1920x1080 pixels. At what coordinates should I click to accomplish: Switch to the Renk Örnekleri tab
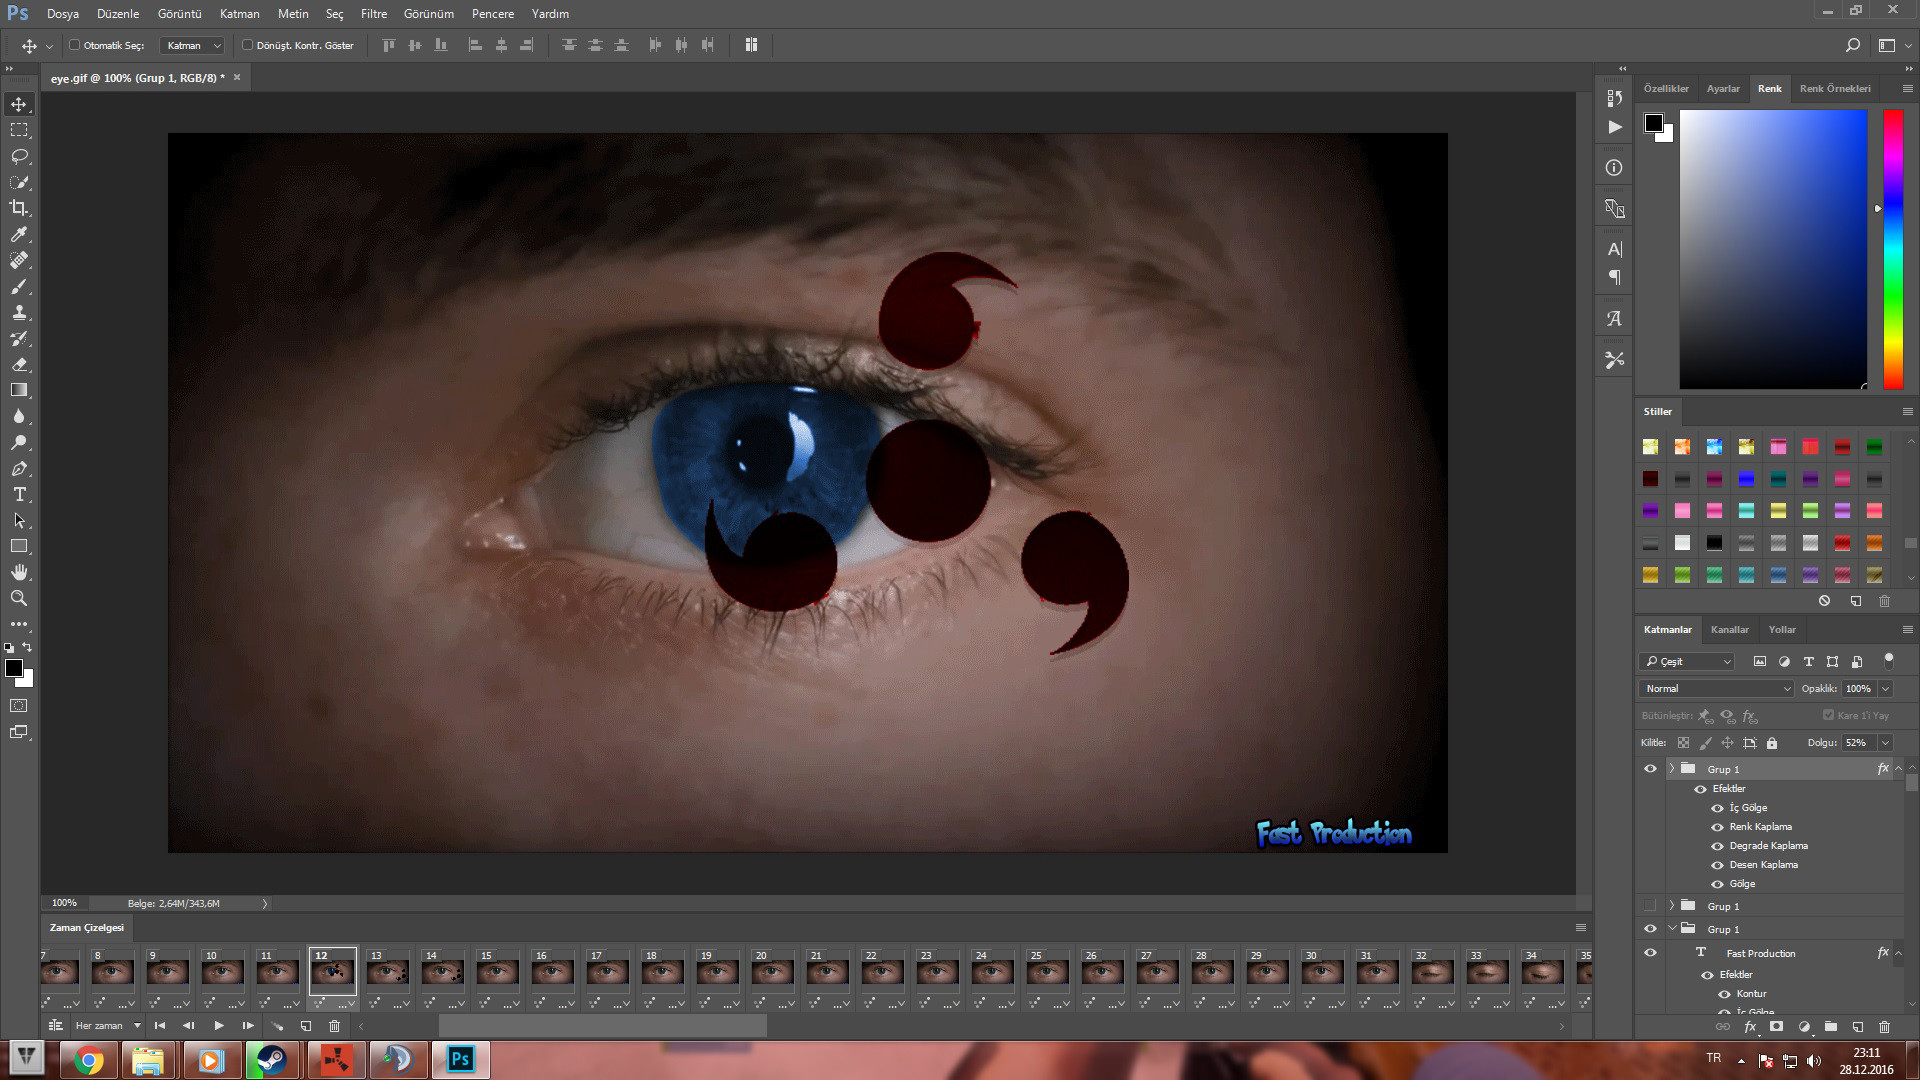coord(1834,89)
